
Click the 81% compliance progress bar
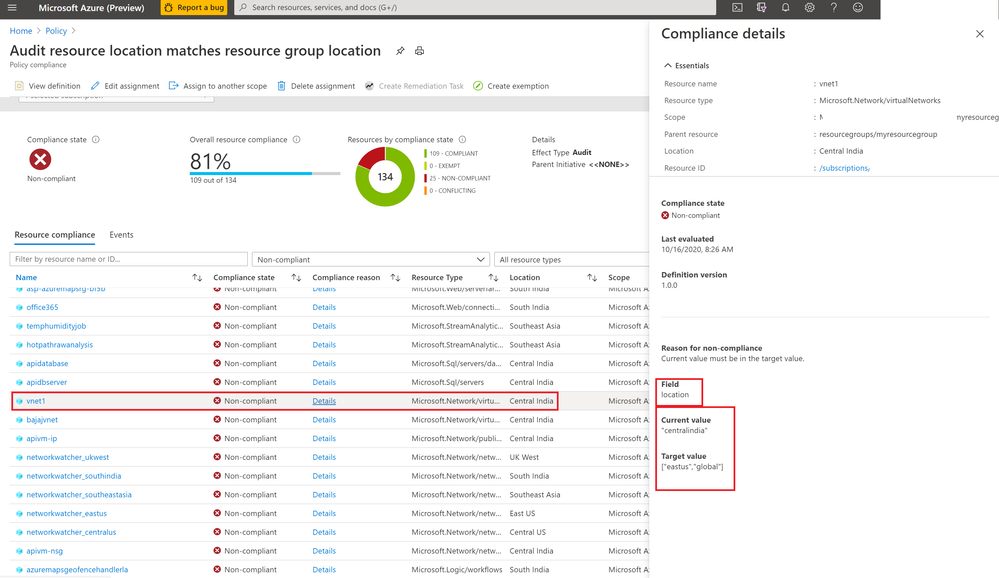click(264, 173)
